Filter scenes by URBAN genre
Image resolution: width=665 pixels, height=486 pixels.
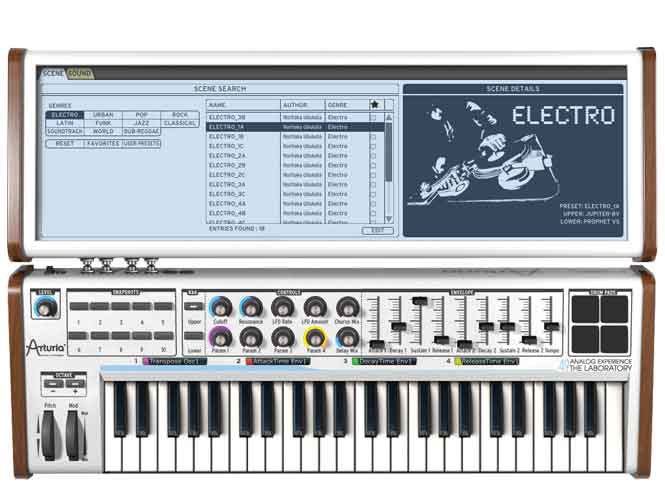click(103, 115)
